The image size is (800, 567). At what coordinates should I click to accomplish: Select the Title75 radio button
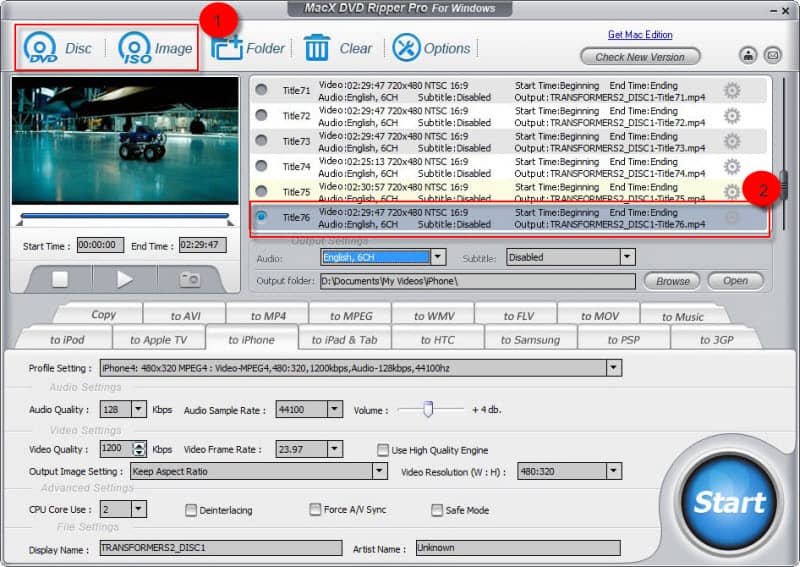click(261, 191)
